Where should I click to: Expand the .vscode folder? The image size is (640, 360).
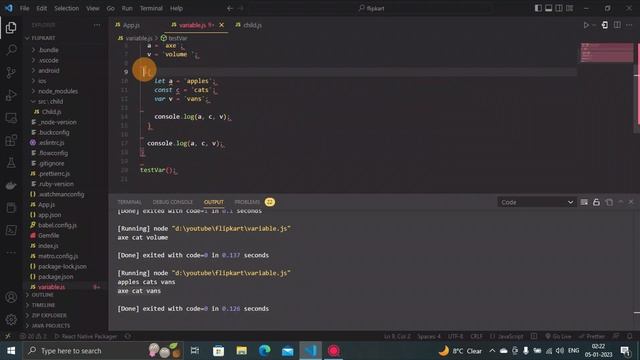pos(65,60)
